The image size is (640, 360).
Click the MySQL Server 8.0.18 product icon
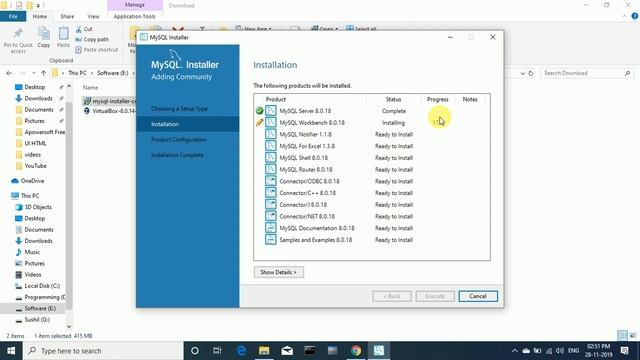tap(271, 111)
